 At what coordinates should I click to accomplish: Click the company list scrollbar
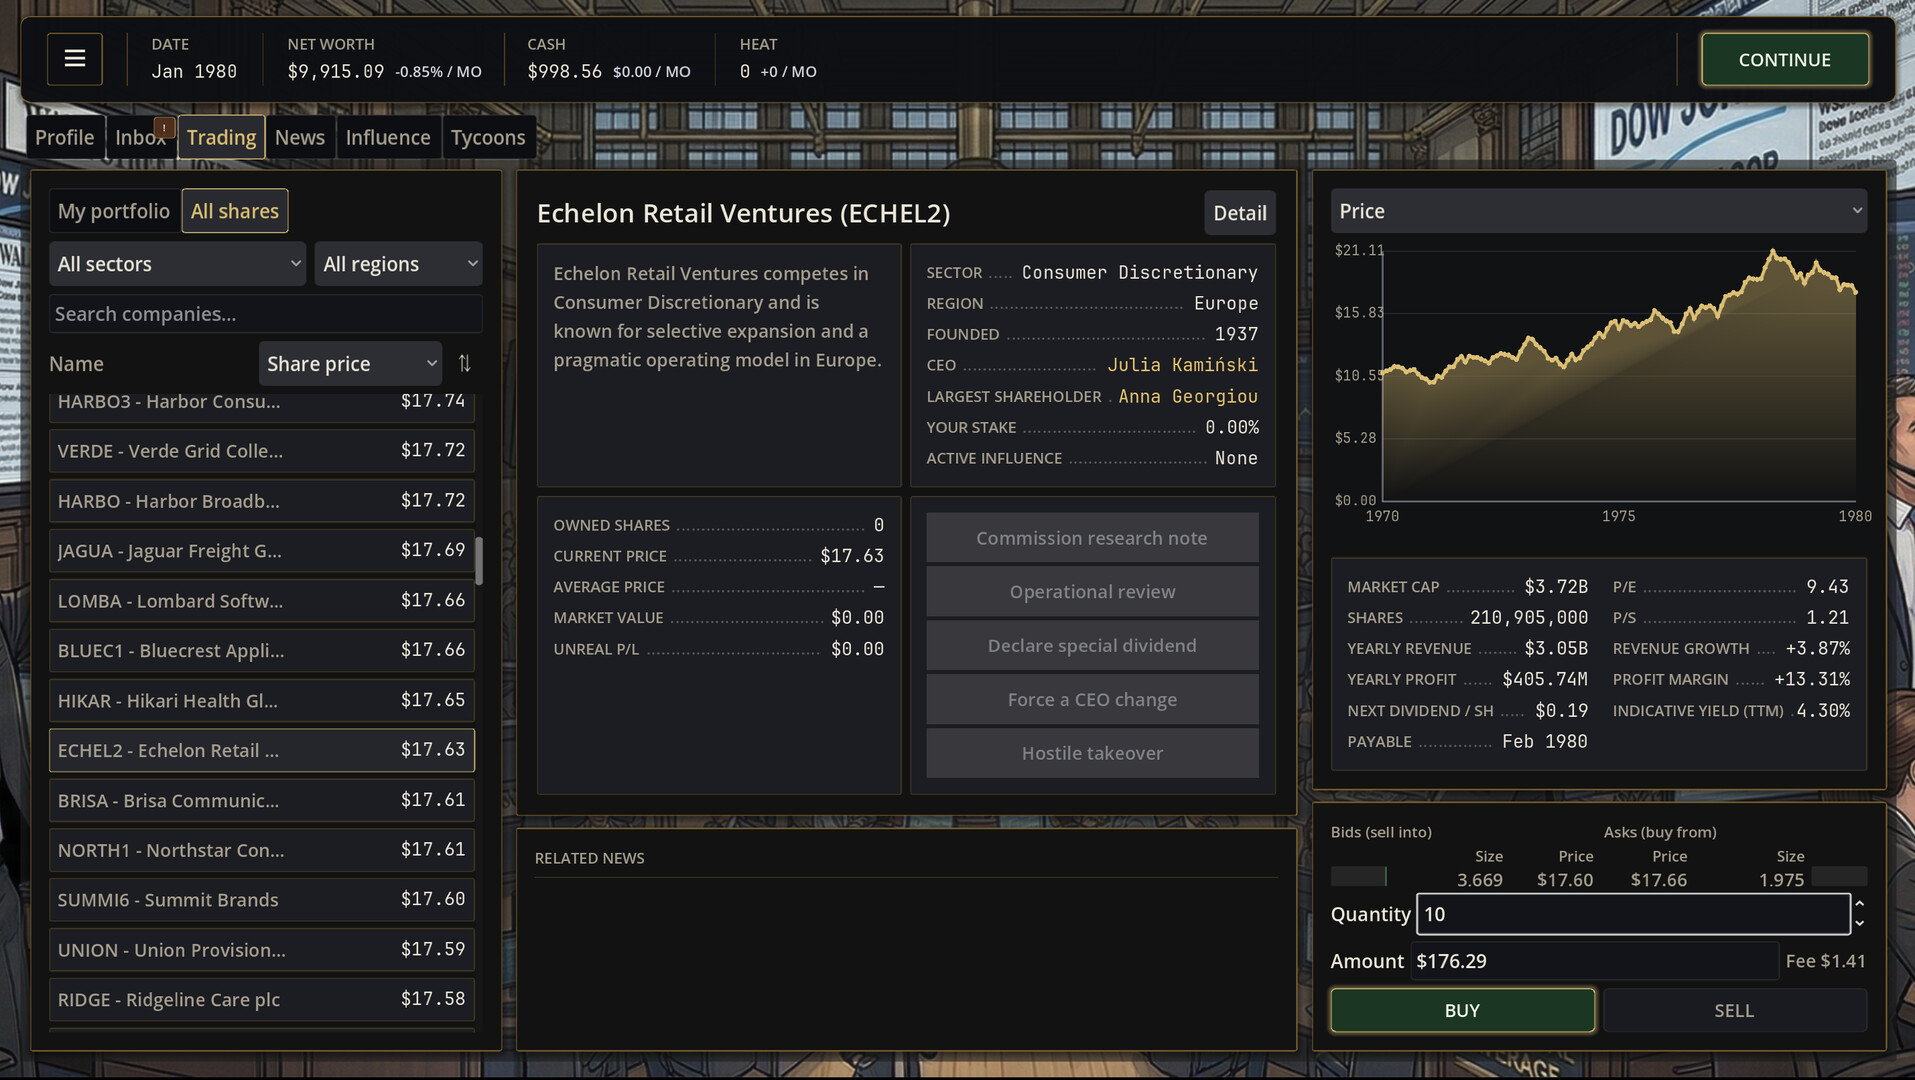pyautogui.click(x=479, y=560)
